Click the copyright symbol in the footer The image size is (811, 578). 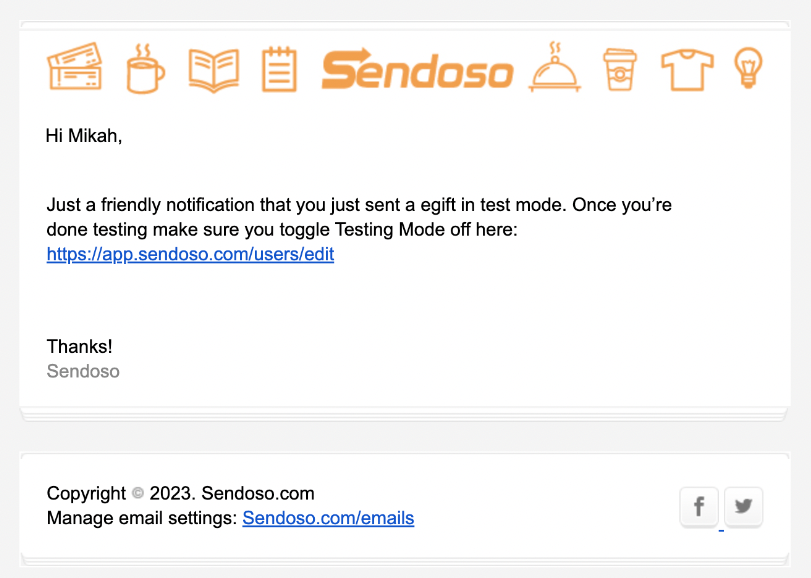coord(138,493)
